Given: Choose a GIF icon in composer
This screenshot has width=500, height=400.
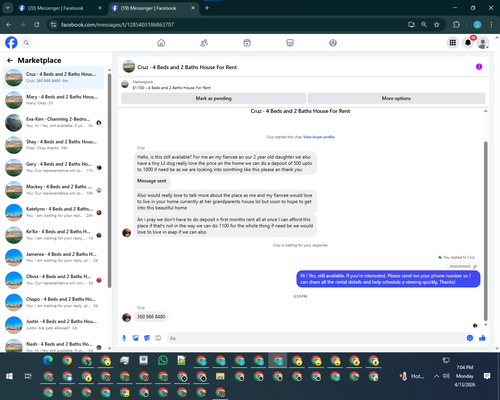Looking at the screenshot, I should 158,338.
